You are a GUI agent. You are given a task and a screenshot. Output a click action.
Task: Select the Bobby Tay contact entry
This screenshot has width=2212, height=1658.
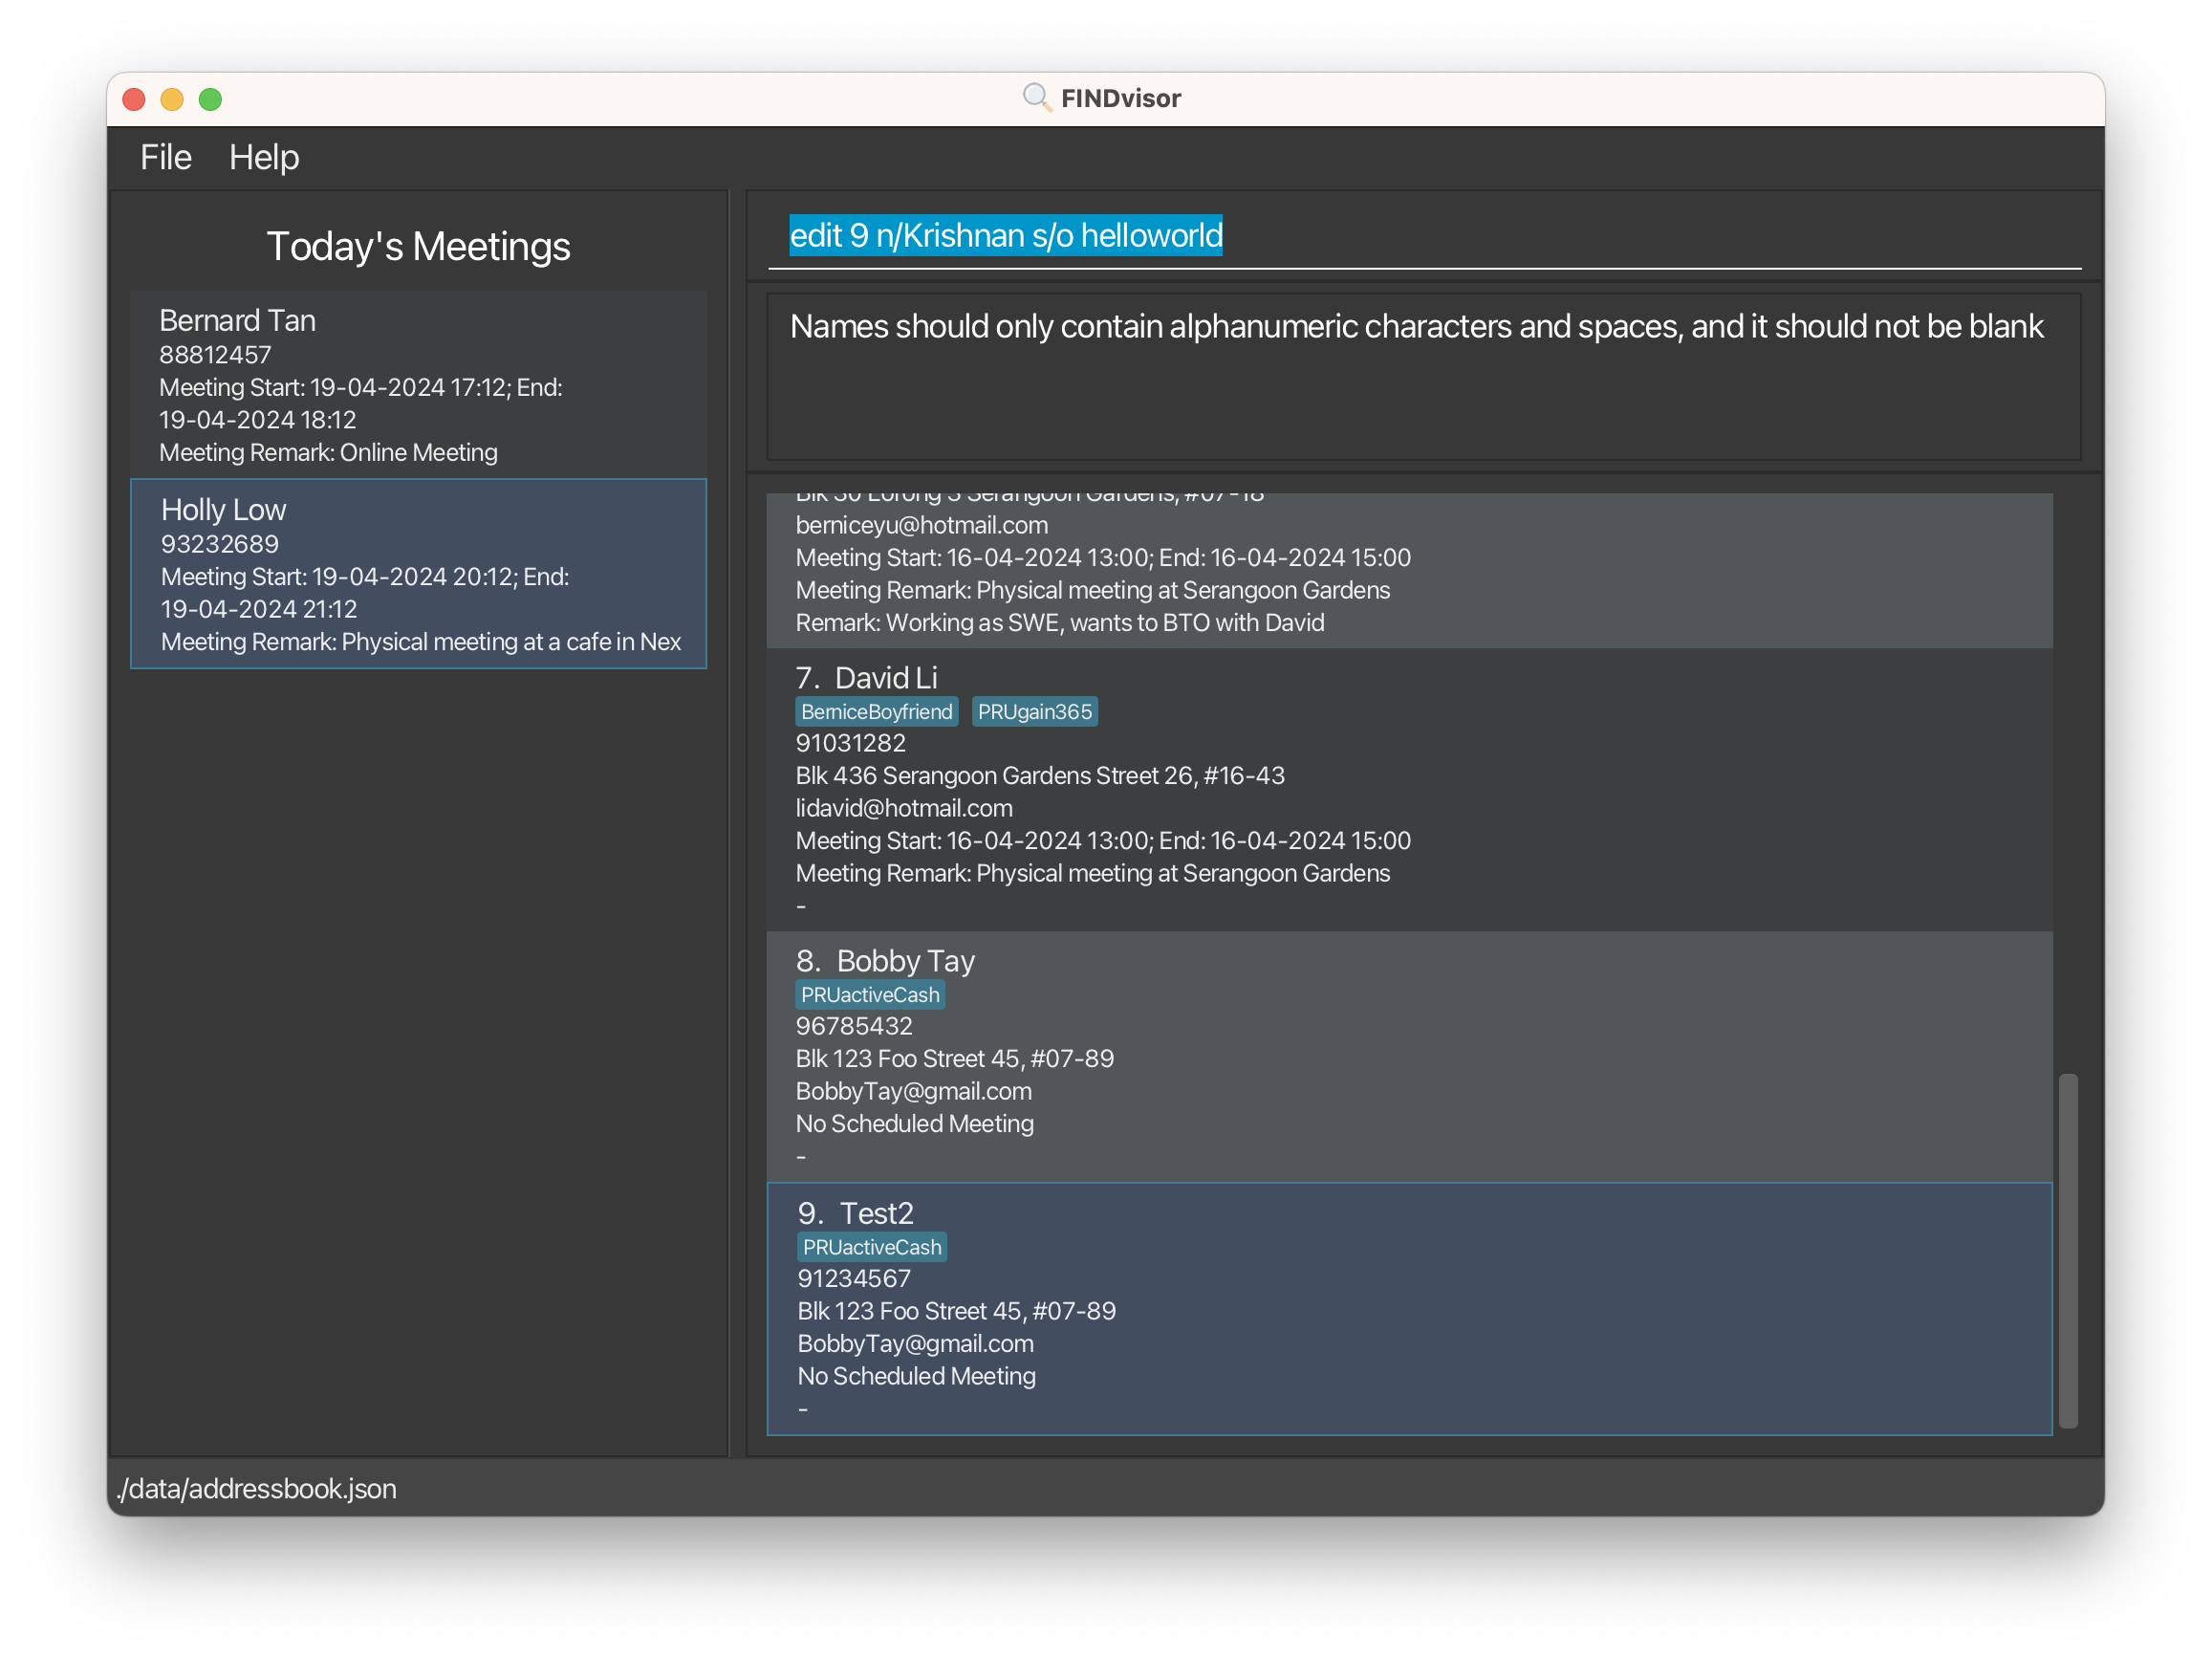(1408, 1057)
